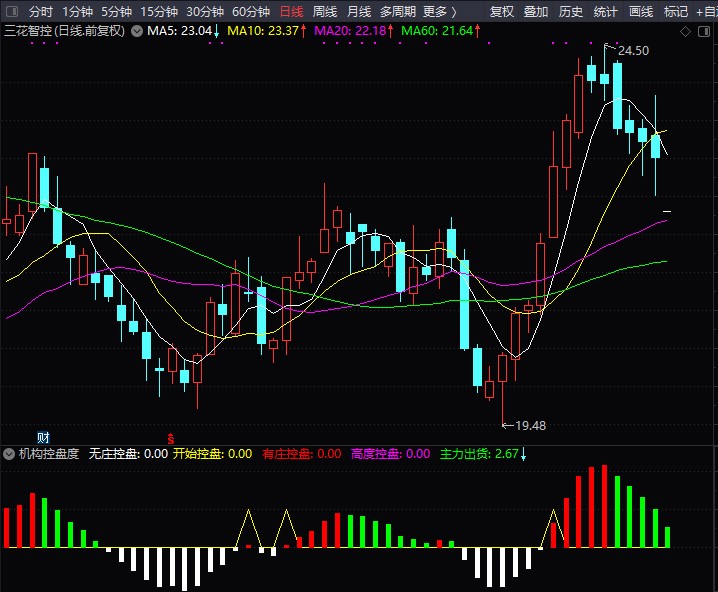Select the 15分钟 period tab
Image resolution: width=718 pixels, height=592 pixels.
(159, 11)
